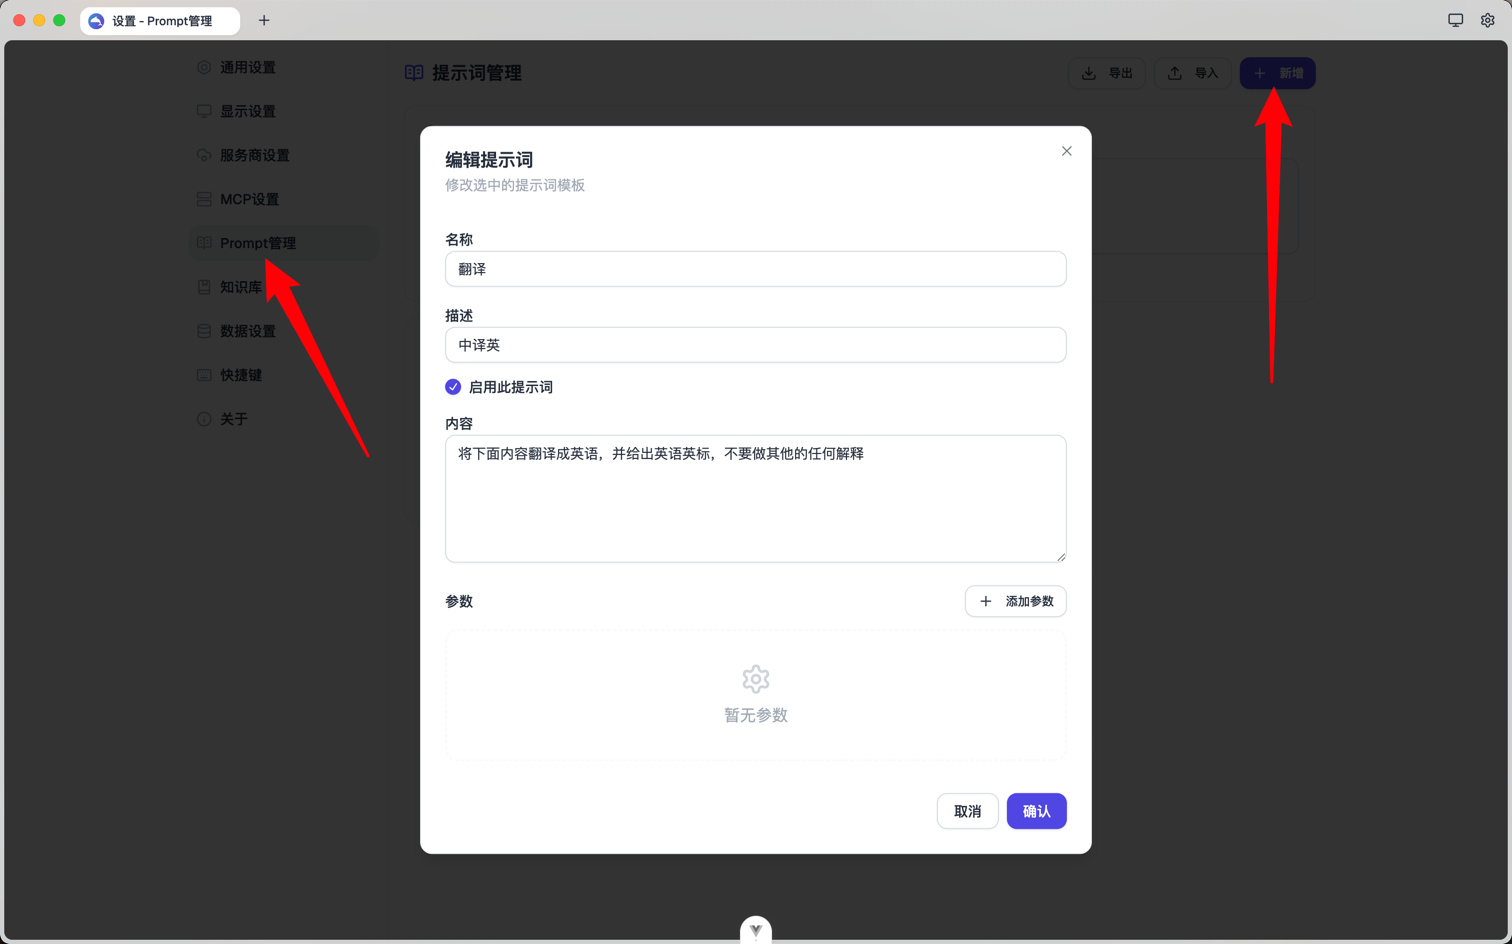Toggle the 启用此提示词 checkbox
The width and height of the screenshot is (1512, 944).
coord(453,387)
